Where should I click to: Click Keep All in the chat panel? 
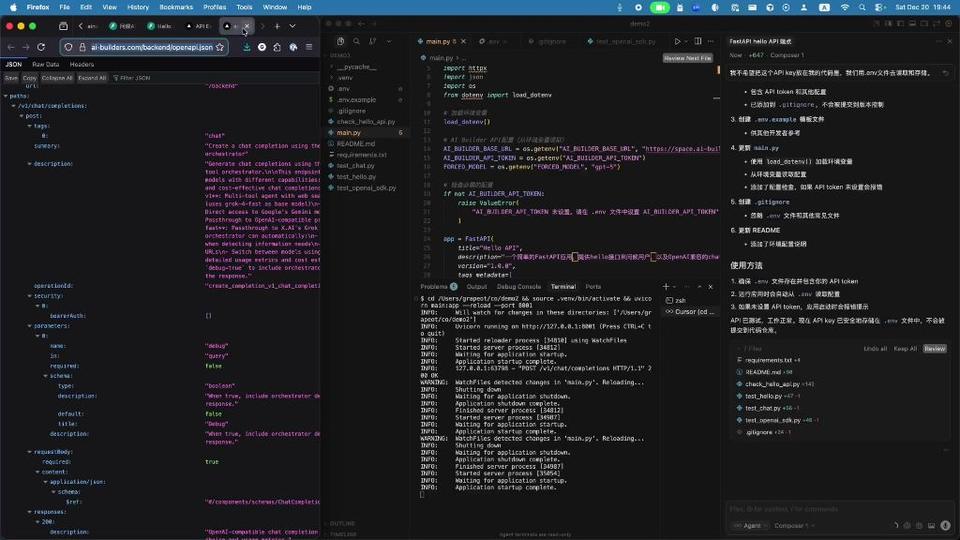[905, 348]
